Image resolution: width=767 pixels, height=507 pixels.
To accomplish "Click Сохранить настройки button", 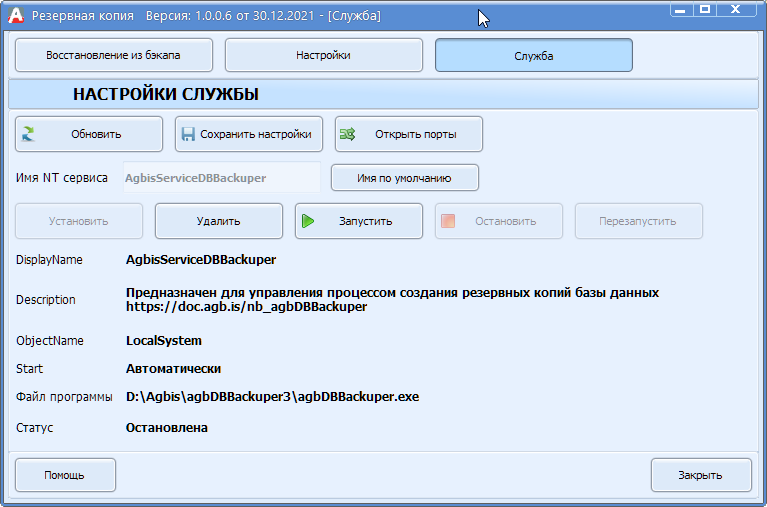I will click(x=249, y=134).
